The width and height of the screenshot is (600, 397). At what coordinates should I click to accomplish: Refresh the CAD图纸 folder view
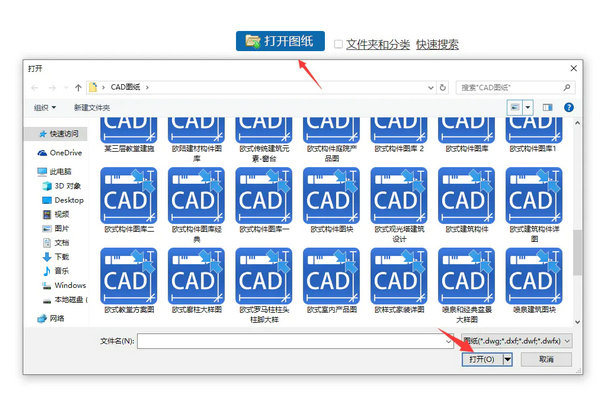pyautogui.click(x=443, y=88)
